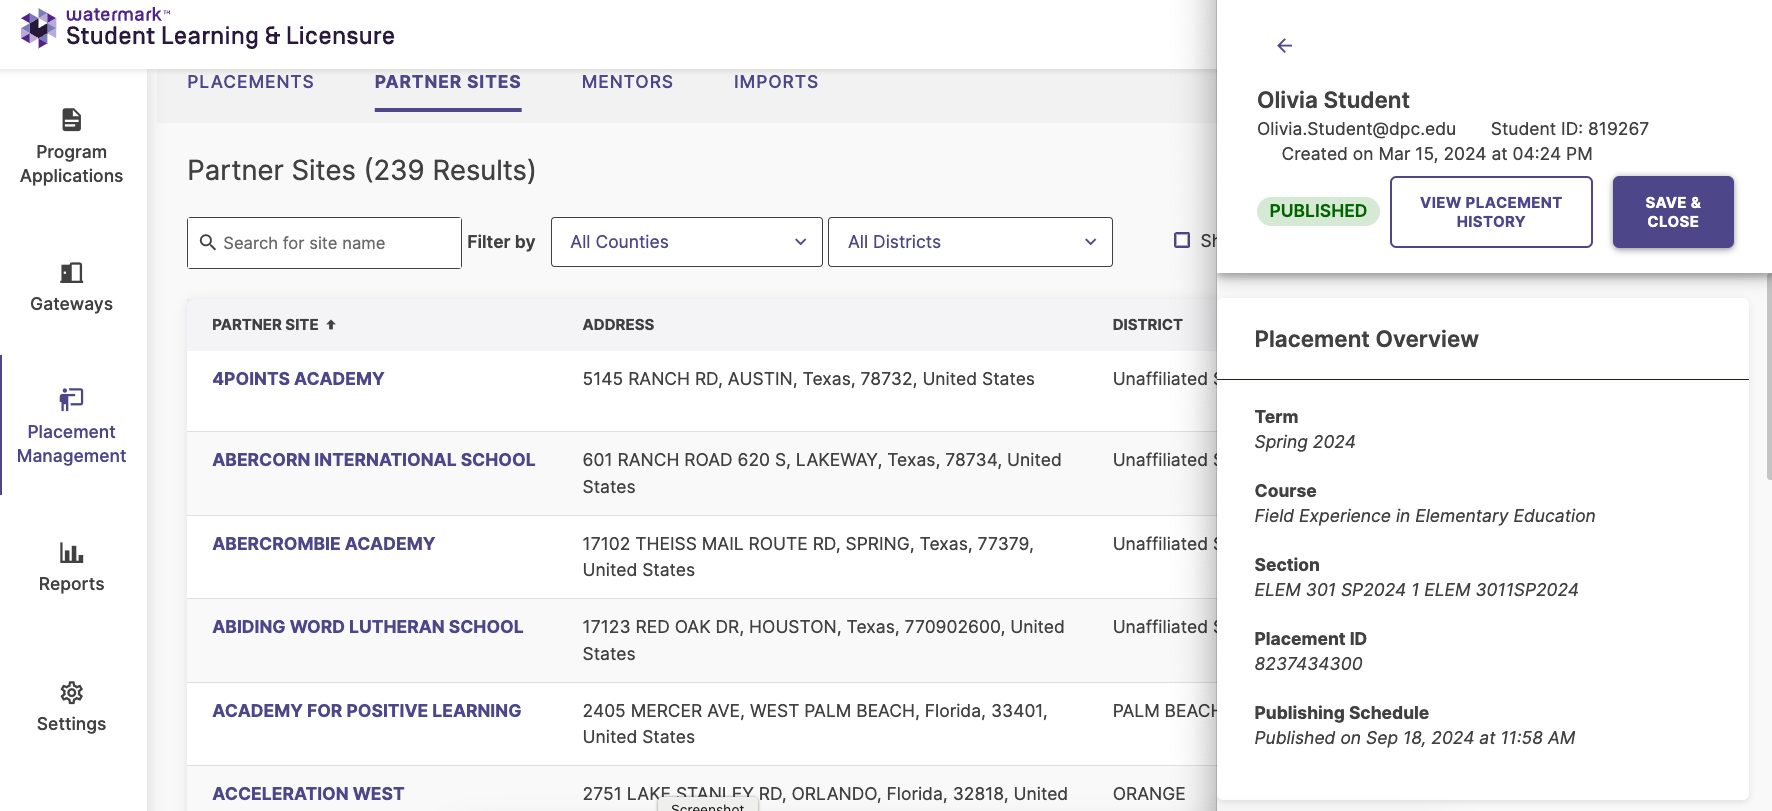The width and height of the screenshot is (1772, 811).
Task: Click the Watermark logo icon
Action: tap(38, 28)
